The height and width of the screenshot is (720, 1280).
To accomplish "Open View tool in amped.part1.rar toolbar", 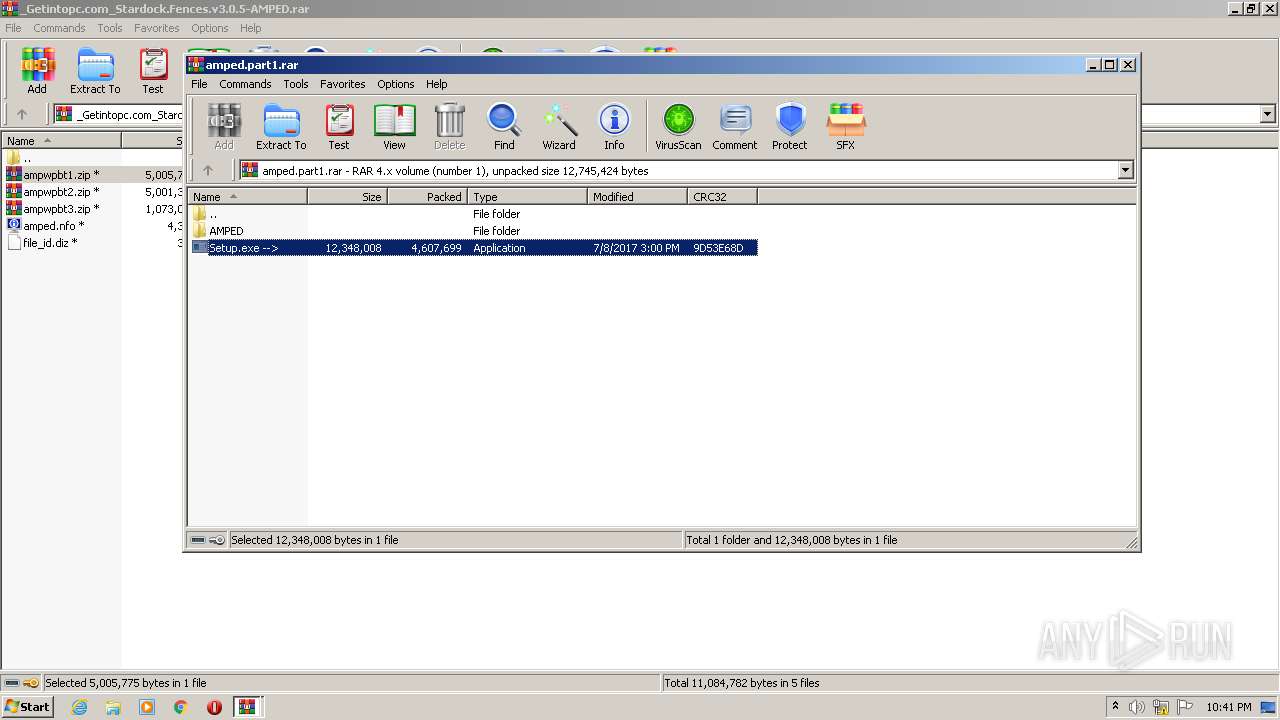I will tap(394, 127).
